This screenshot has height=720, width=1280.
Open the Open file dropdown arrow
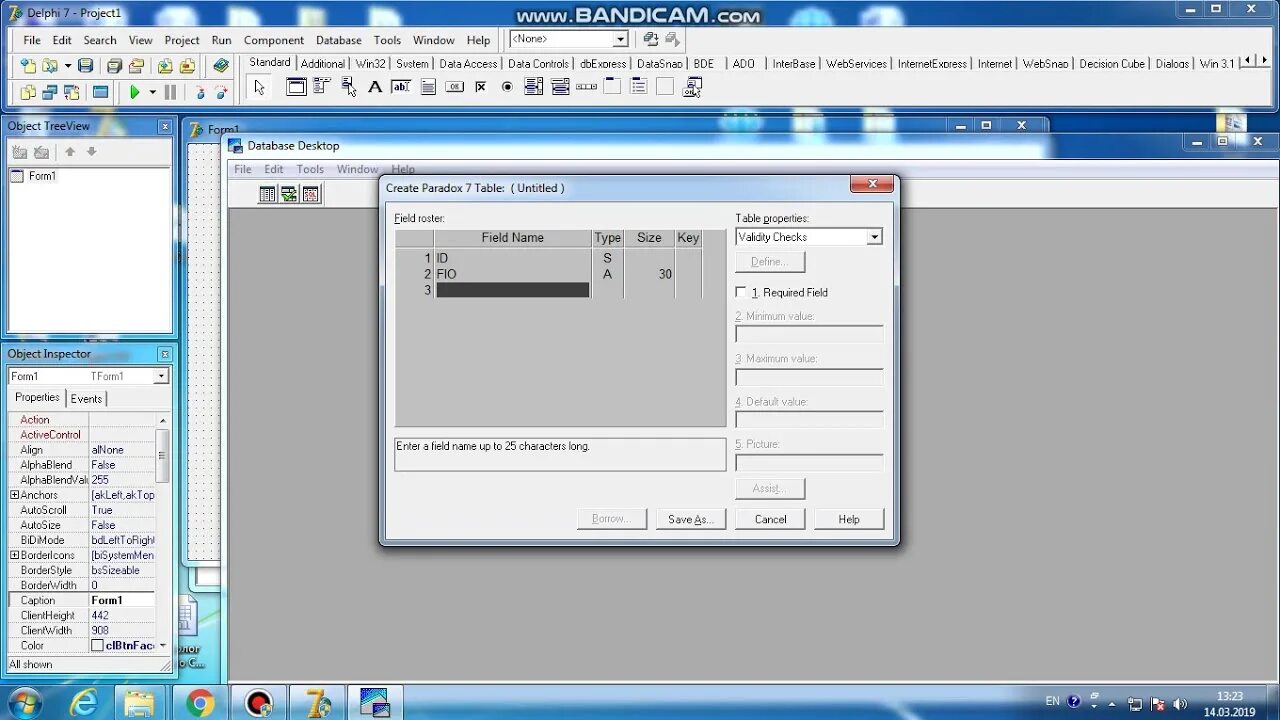[67, 65]
